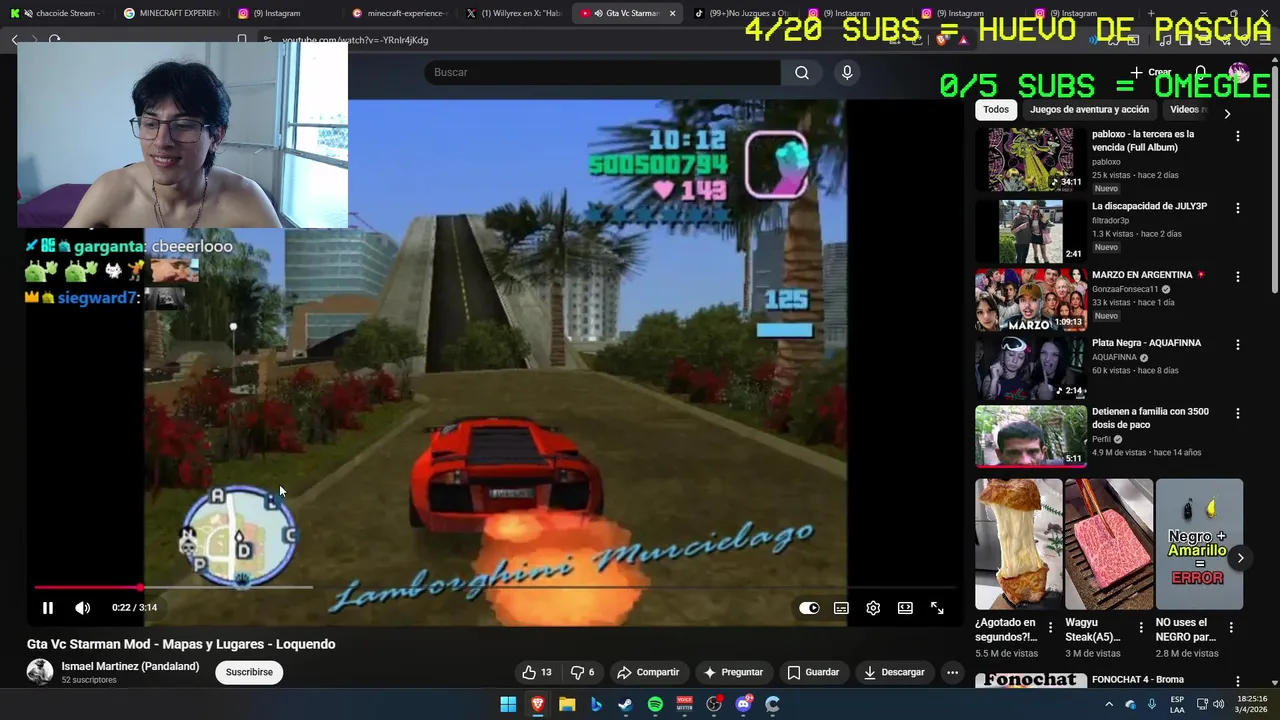Open Voicemeeter from the taskbar

point(684,704)
